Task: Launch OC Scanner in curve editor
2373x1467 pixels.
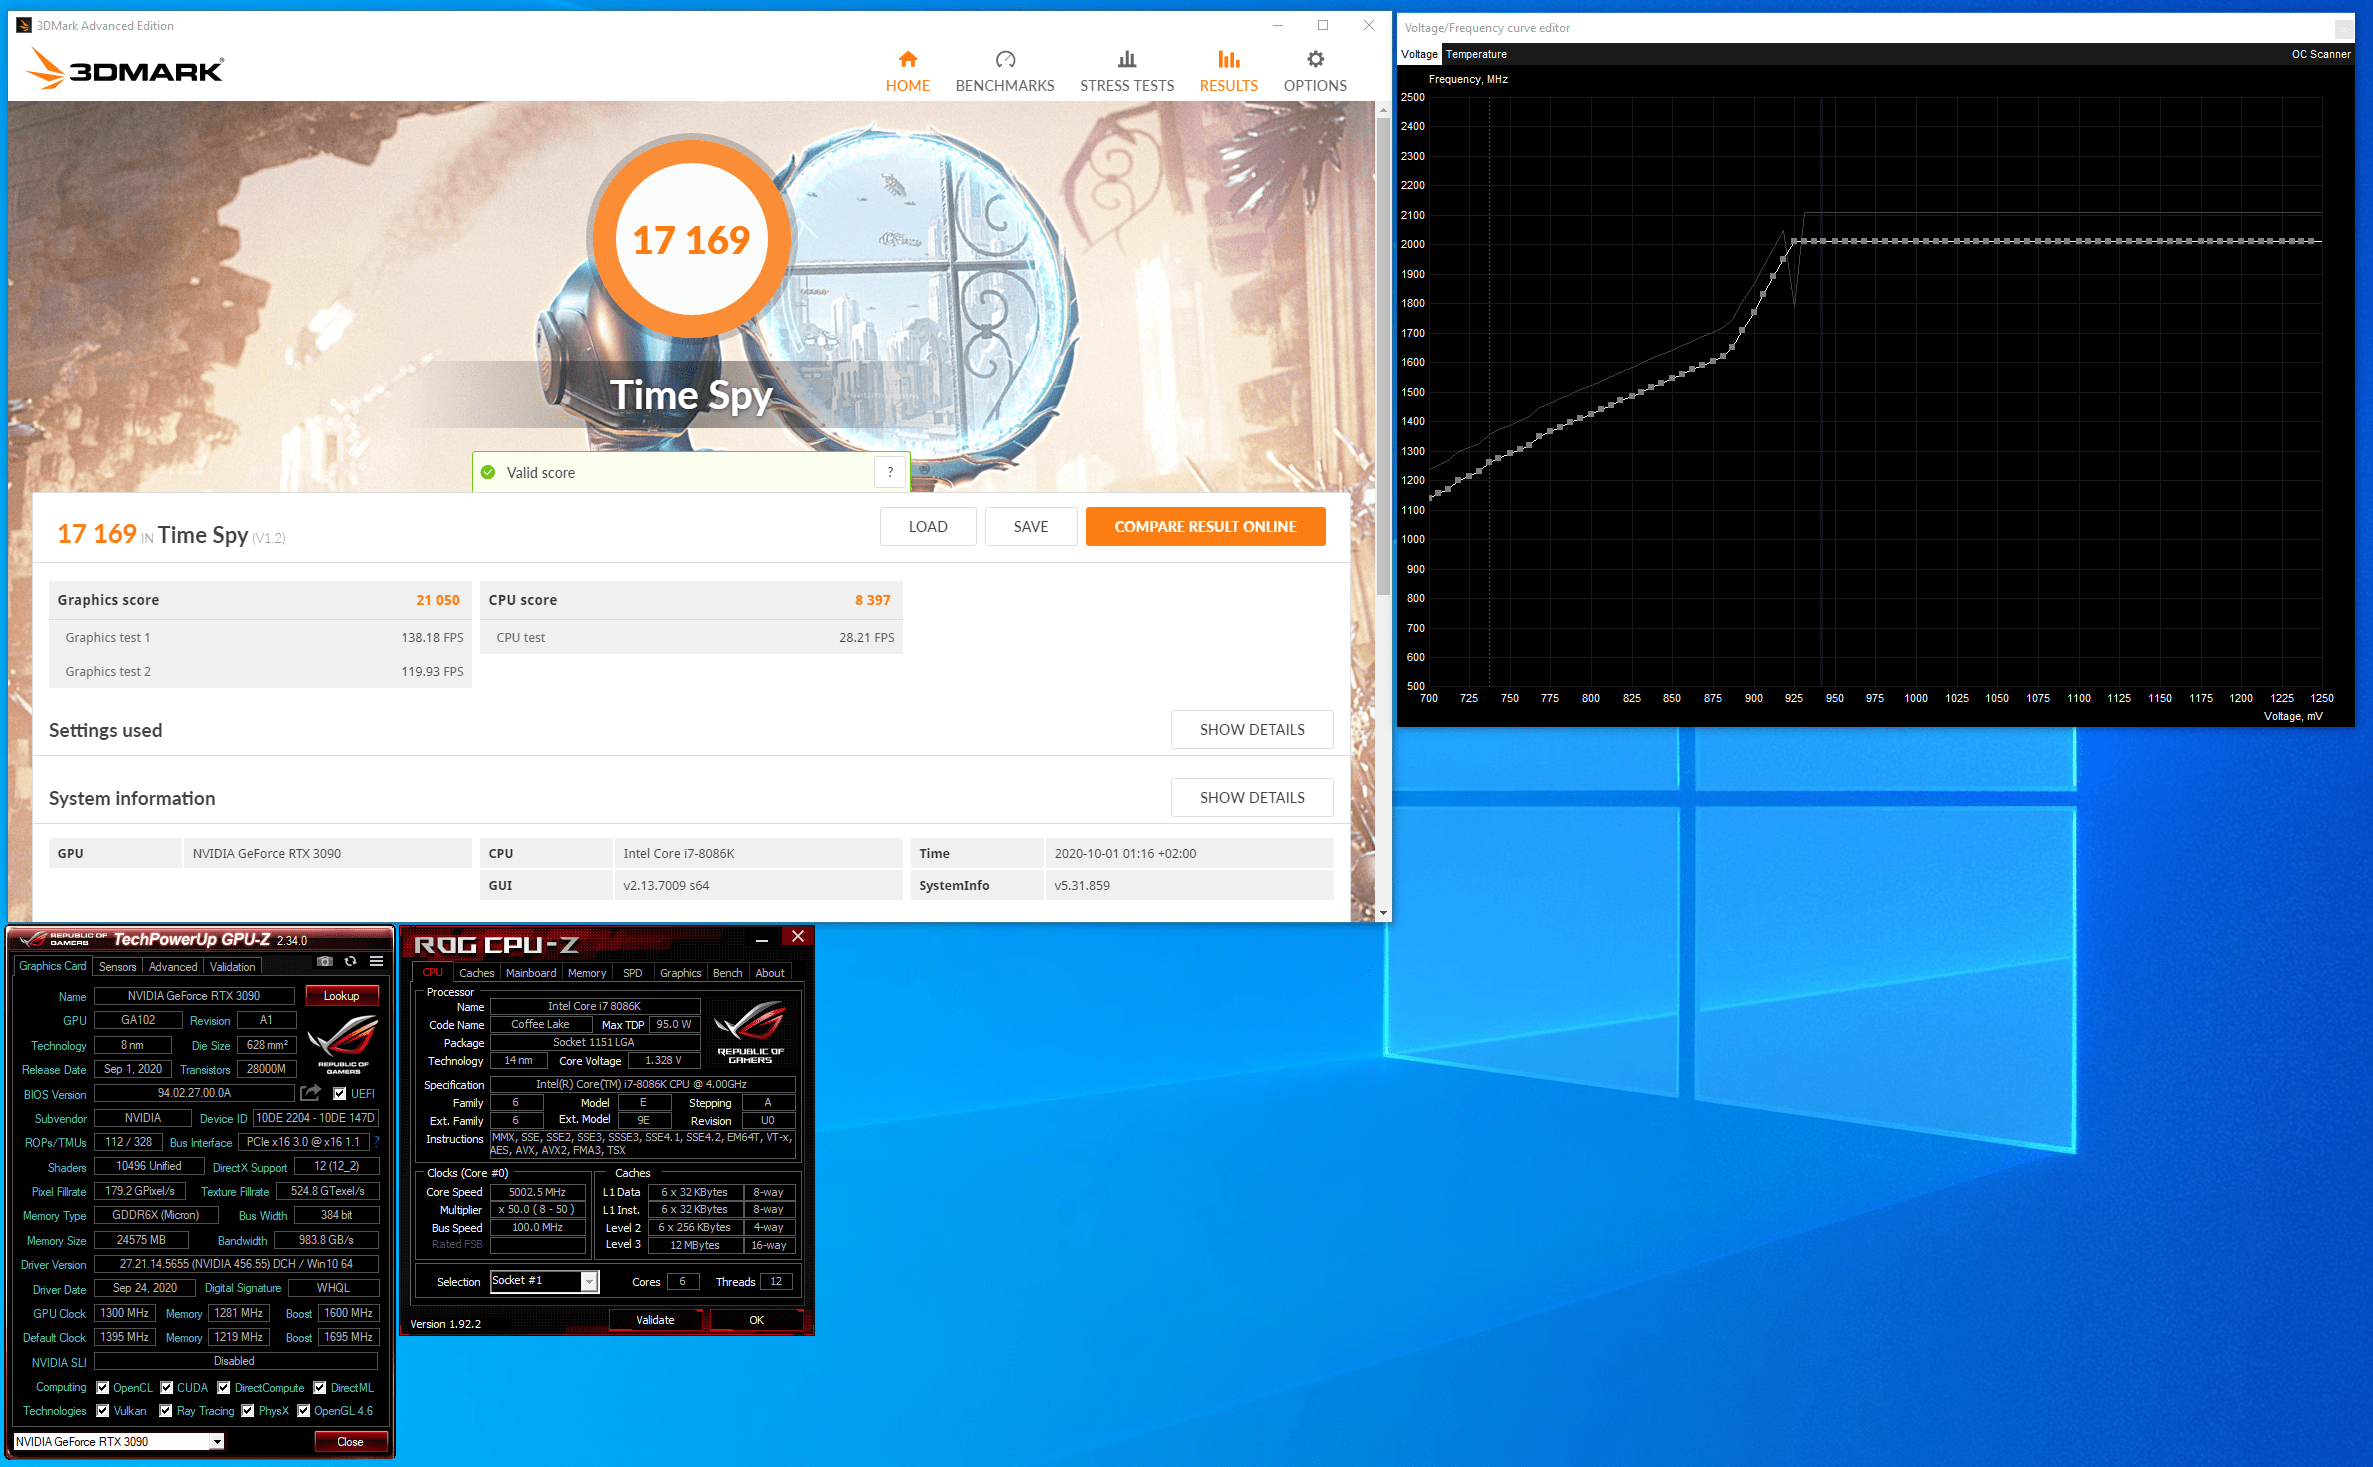Action: point(2321,54)
